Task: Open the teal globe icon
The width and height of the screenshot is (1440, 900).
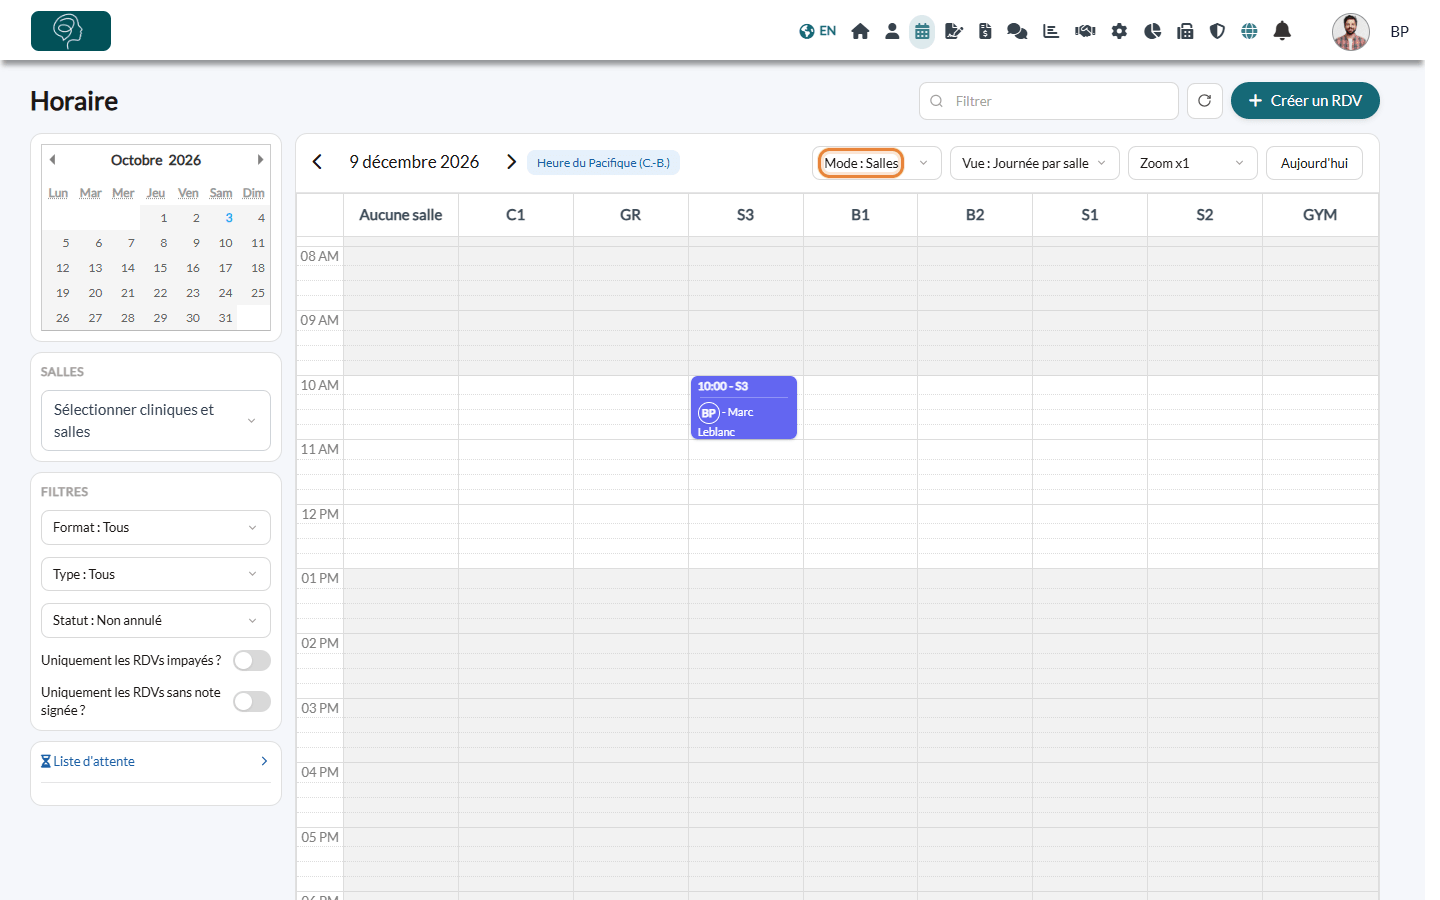Action: tap(1249, 31)
